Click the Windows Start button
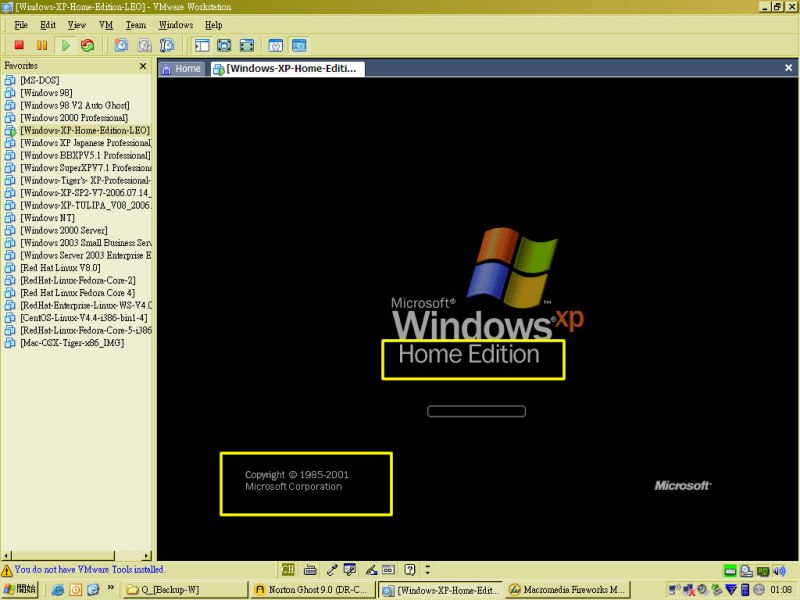 click(19, 589)
